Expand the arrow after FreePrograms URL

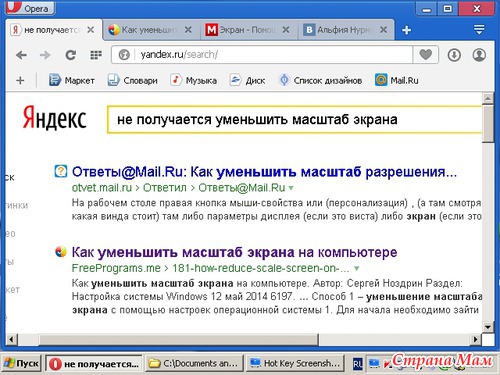(x=356, y=268)
